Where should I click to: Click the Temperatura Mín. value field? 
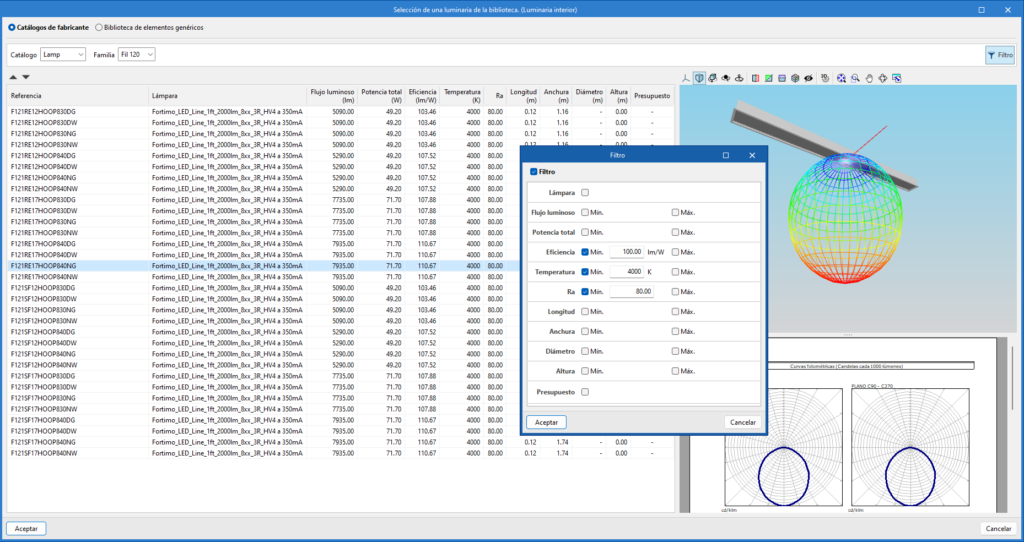627,272
